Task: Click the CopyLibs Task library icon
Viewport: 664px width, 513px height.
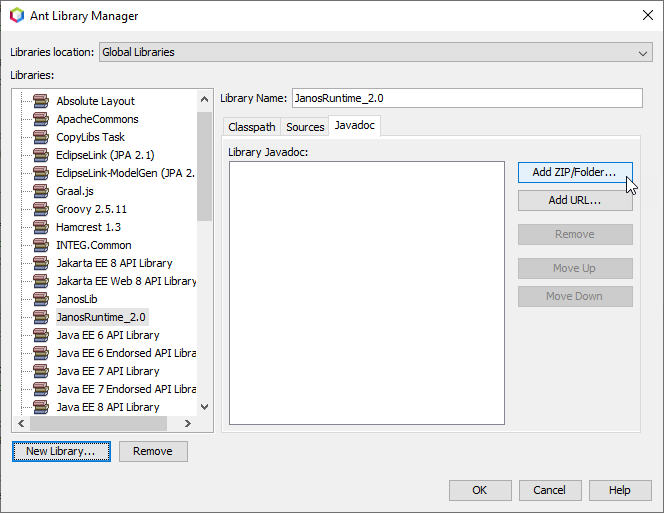Action: click(x=41, y=137)
